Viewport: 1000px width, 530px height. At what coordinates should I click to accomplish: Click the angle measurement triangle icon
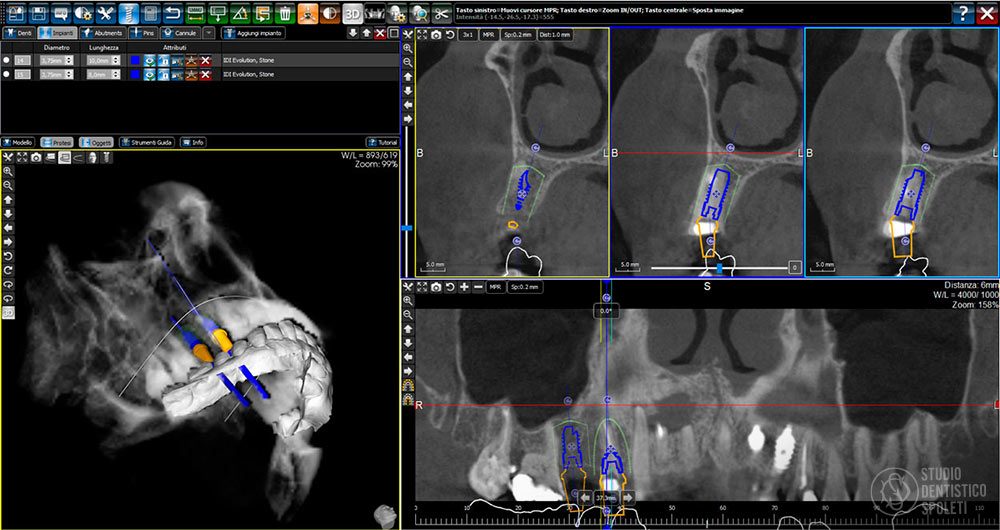(x=240, y=12)
